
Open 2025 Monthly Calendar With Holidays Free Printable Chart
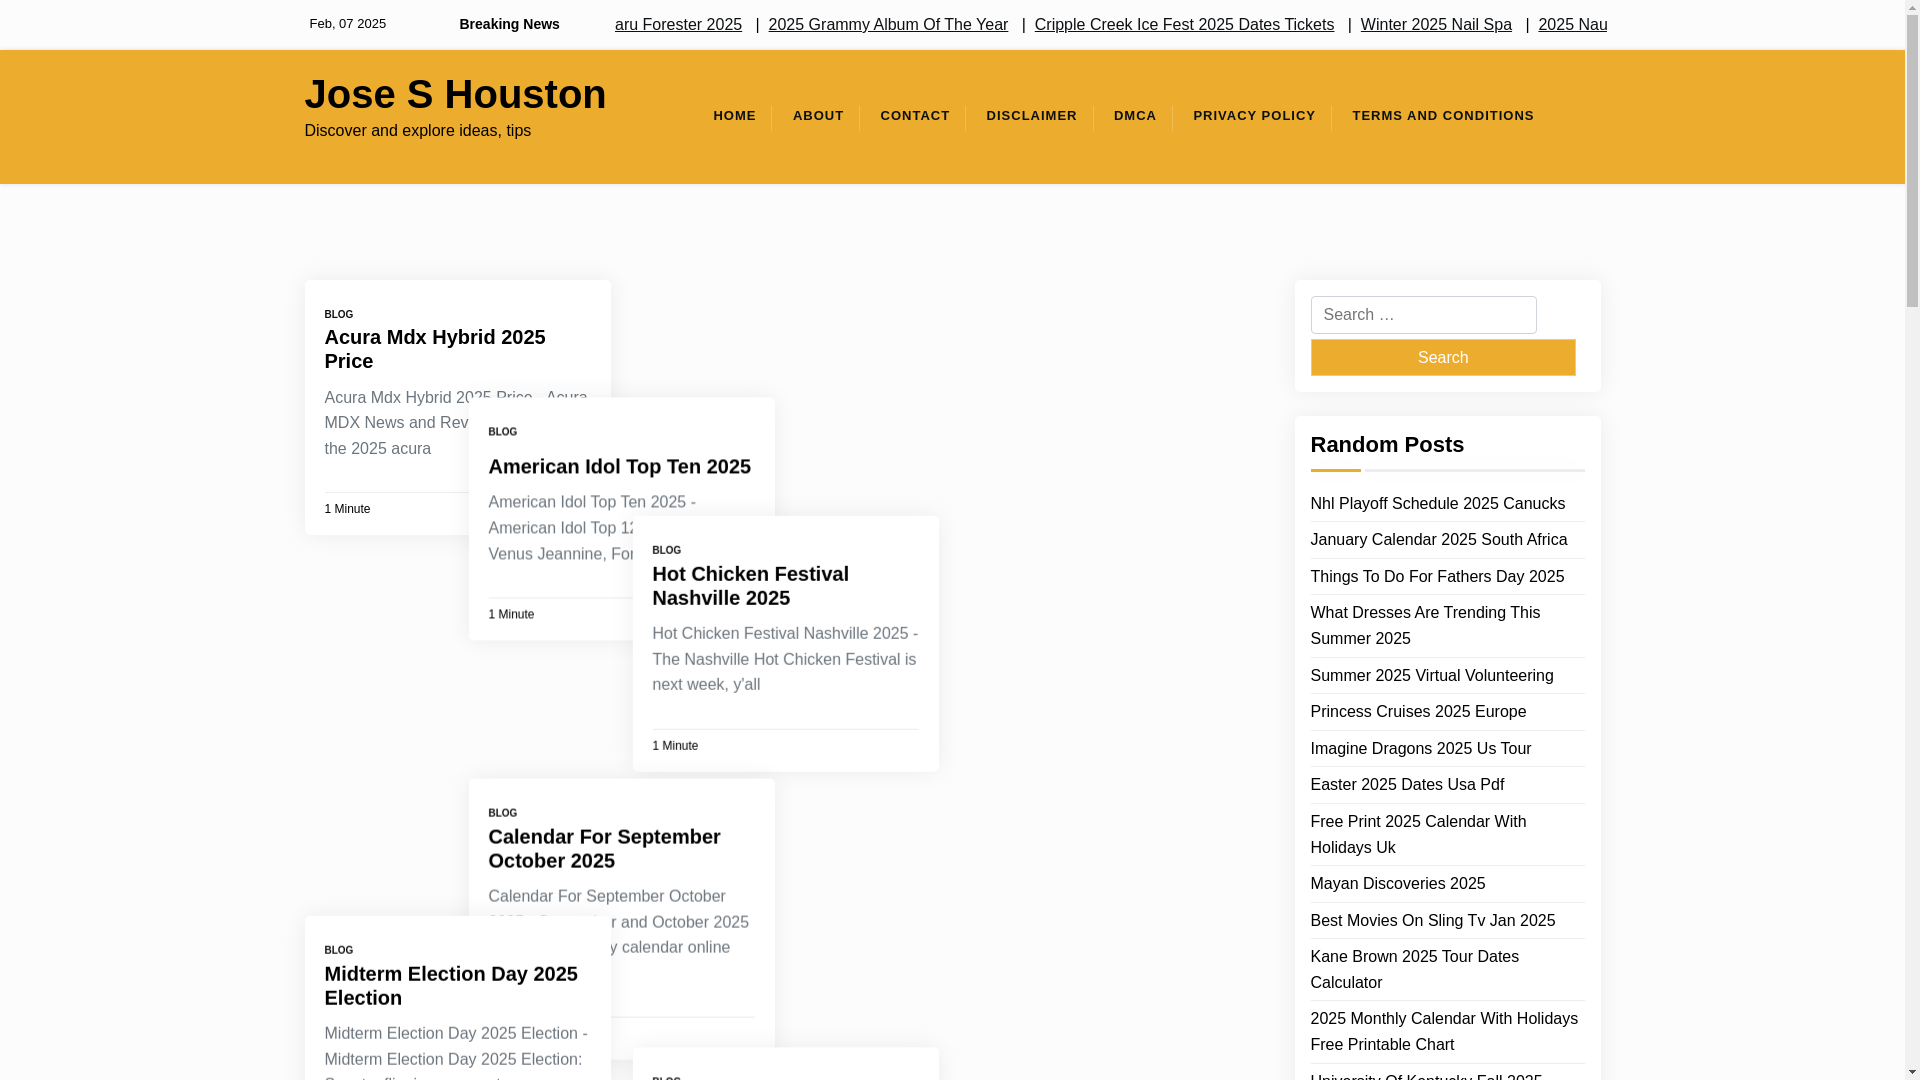tap(1444, 1032)
